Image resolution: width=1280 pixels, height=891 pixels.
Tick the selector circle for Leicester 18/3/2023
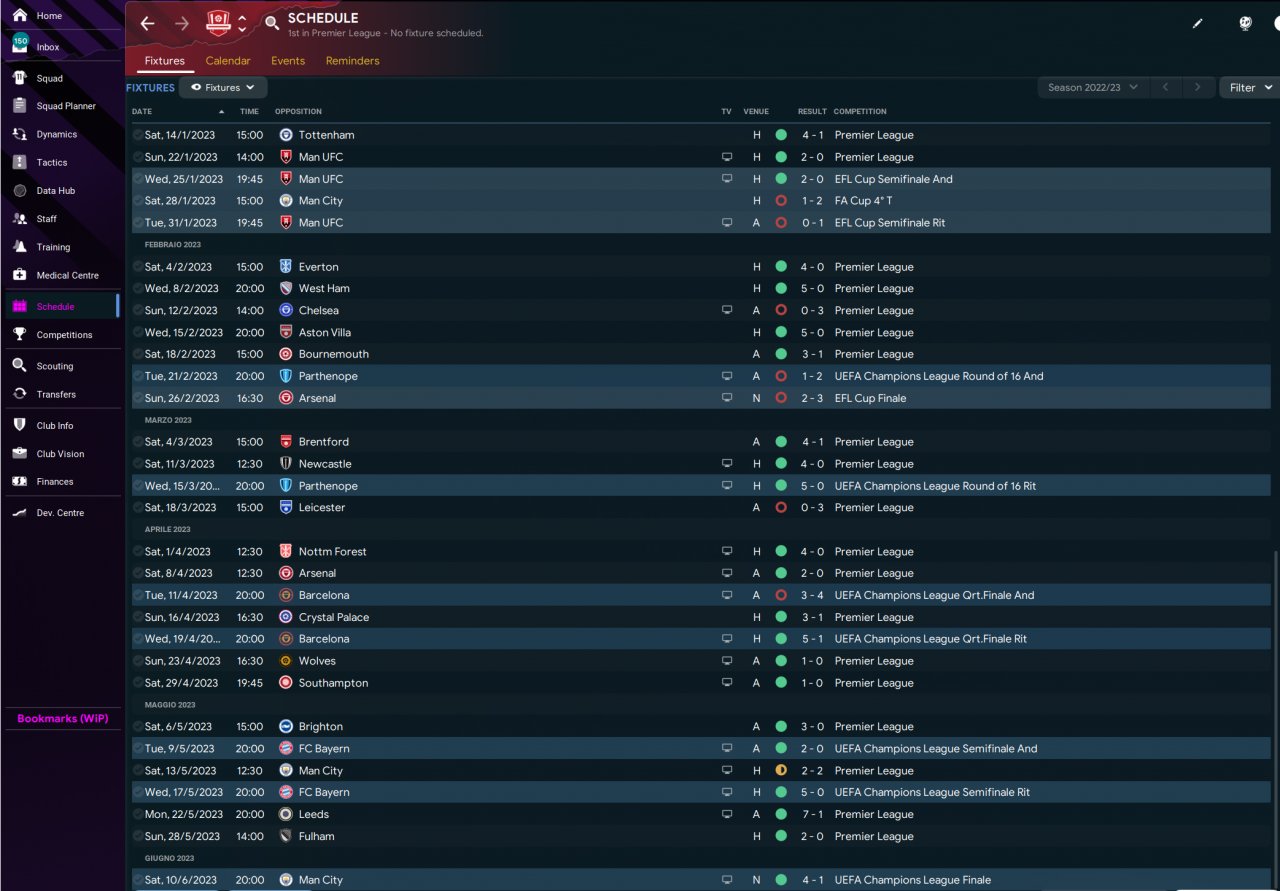[138, 507]
